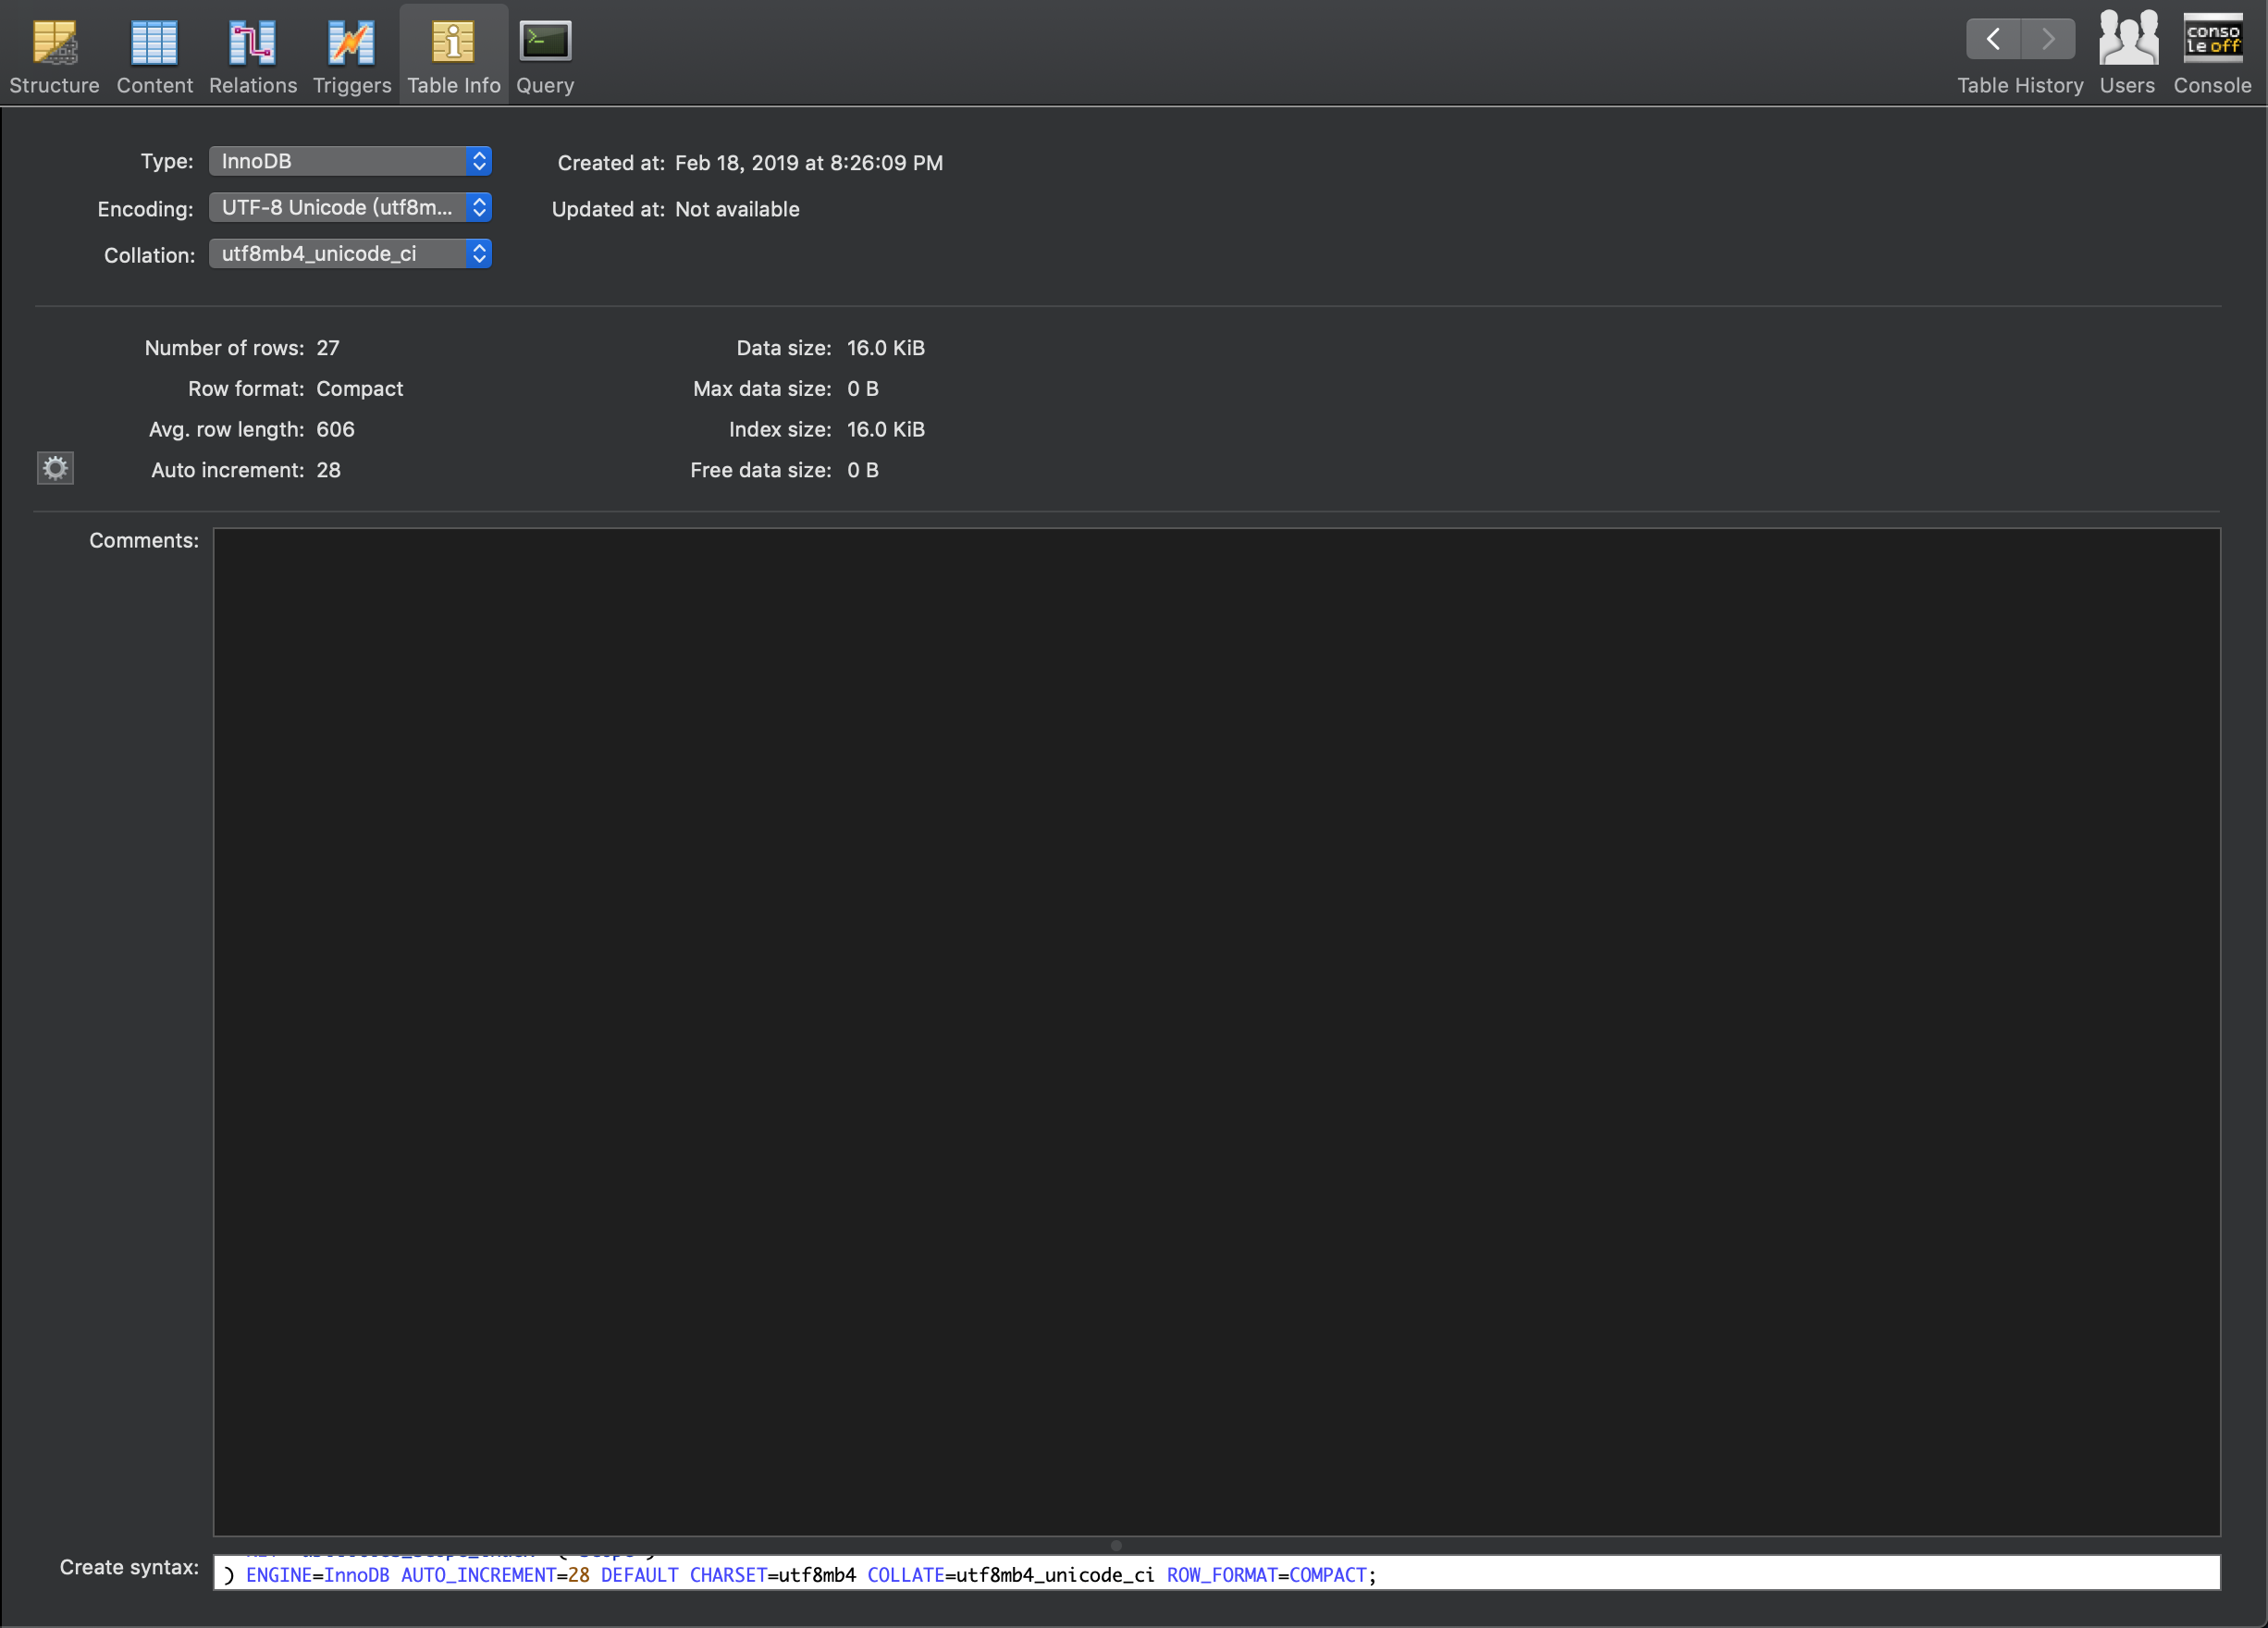The height and width of the screenshot is (1628, 2268).
Task: Show the Users manager
Action: (x=2127, y=52)
